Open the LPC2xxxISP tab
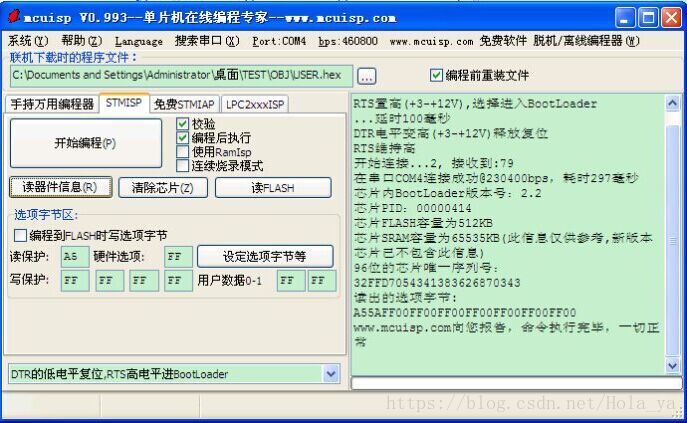This screenshot has width=687, height=423. pos(255,104)
